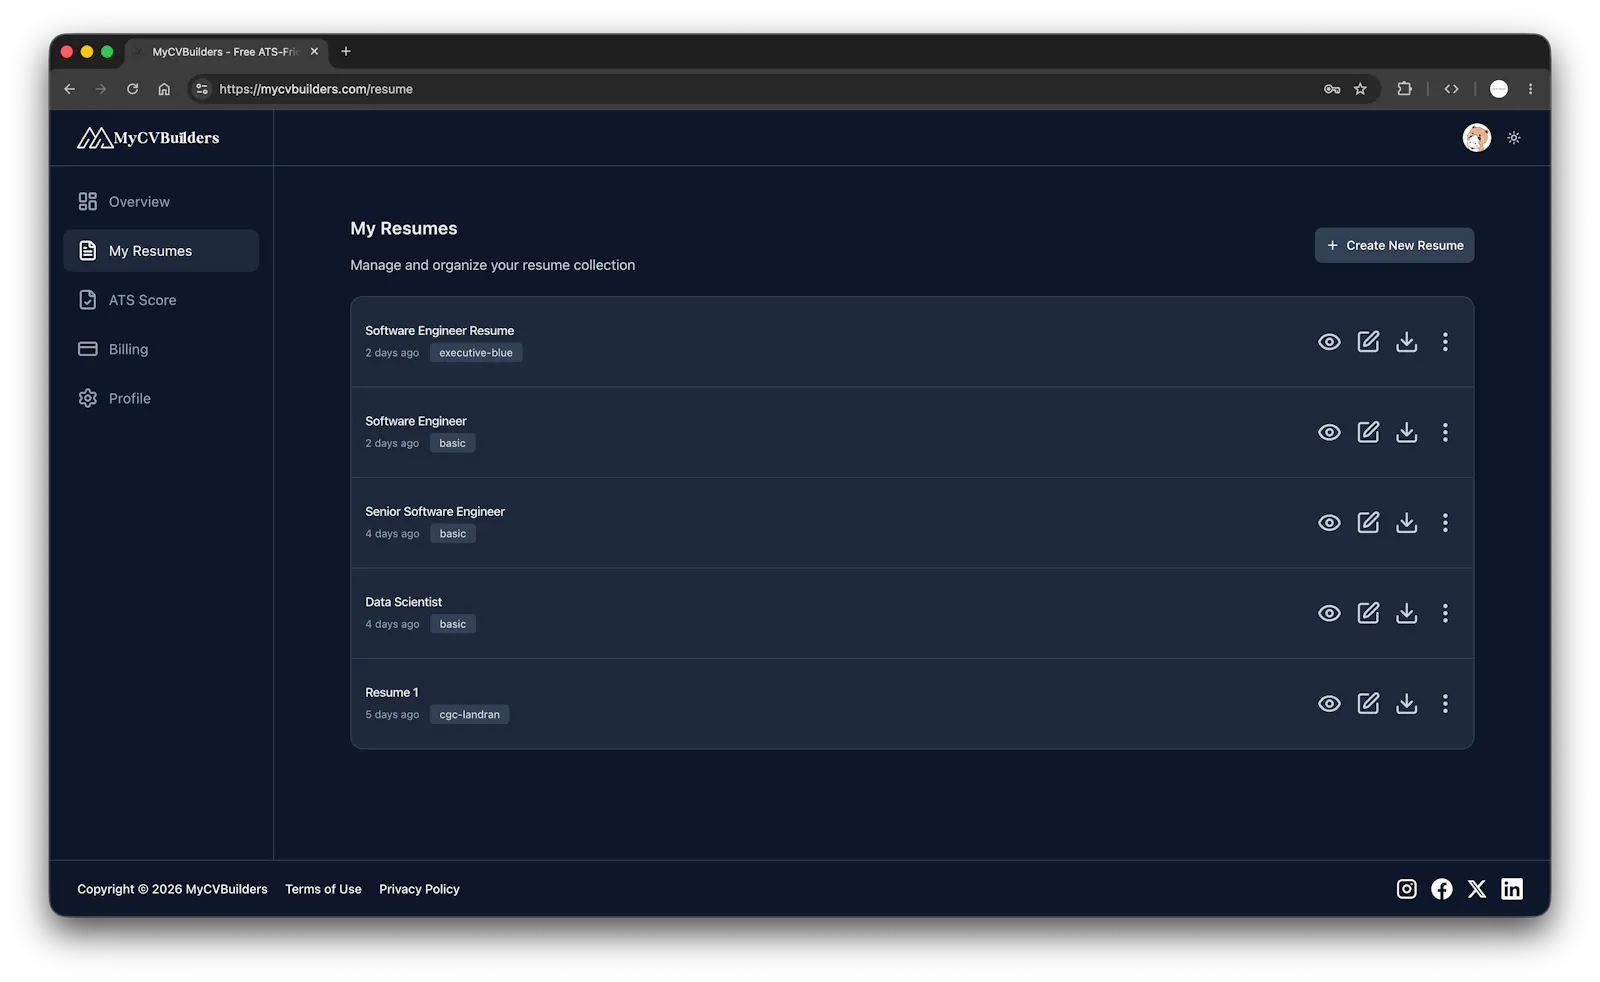Viewport: 1600px width, 982px height.
Task: Click the Create New Resume button
Action: (x=1394, y=245)
